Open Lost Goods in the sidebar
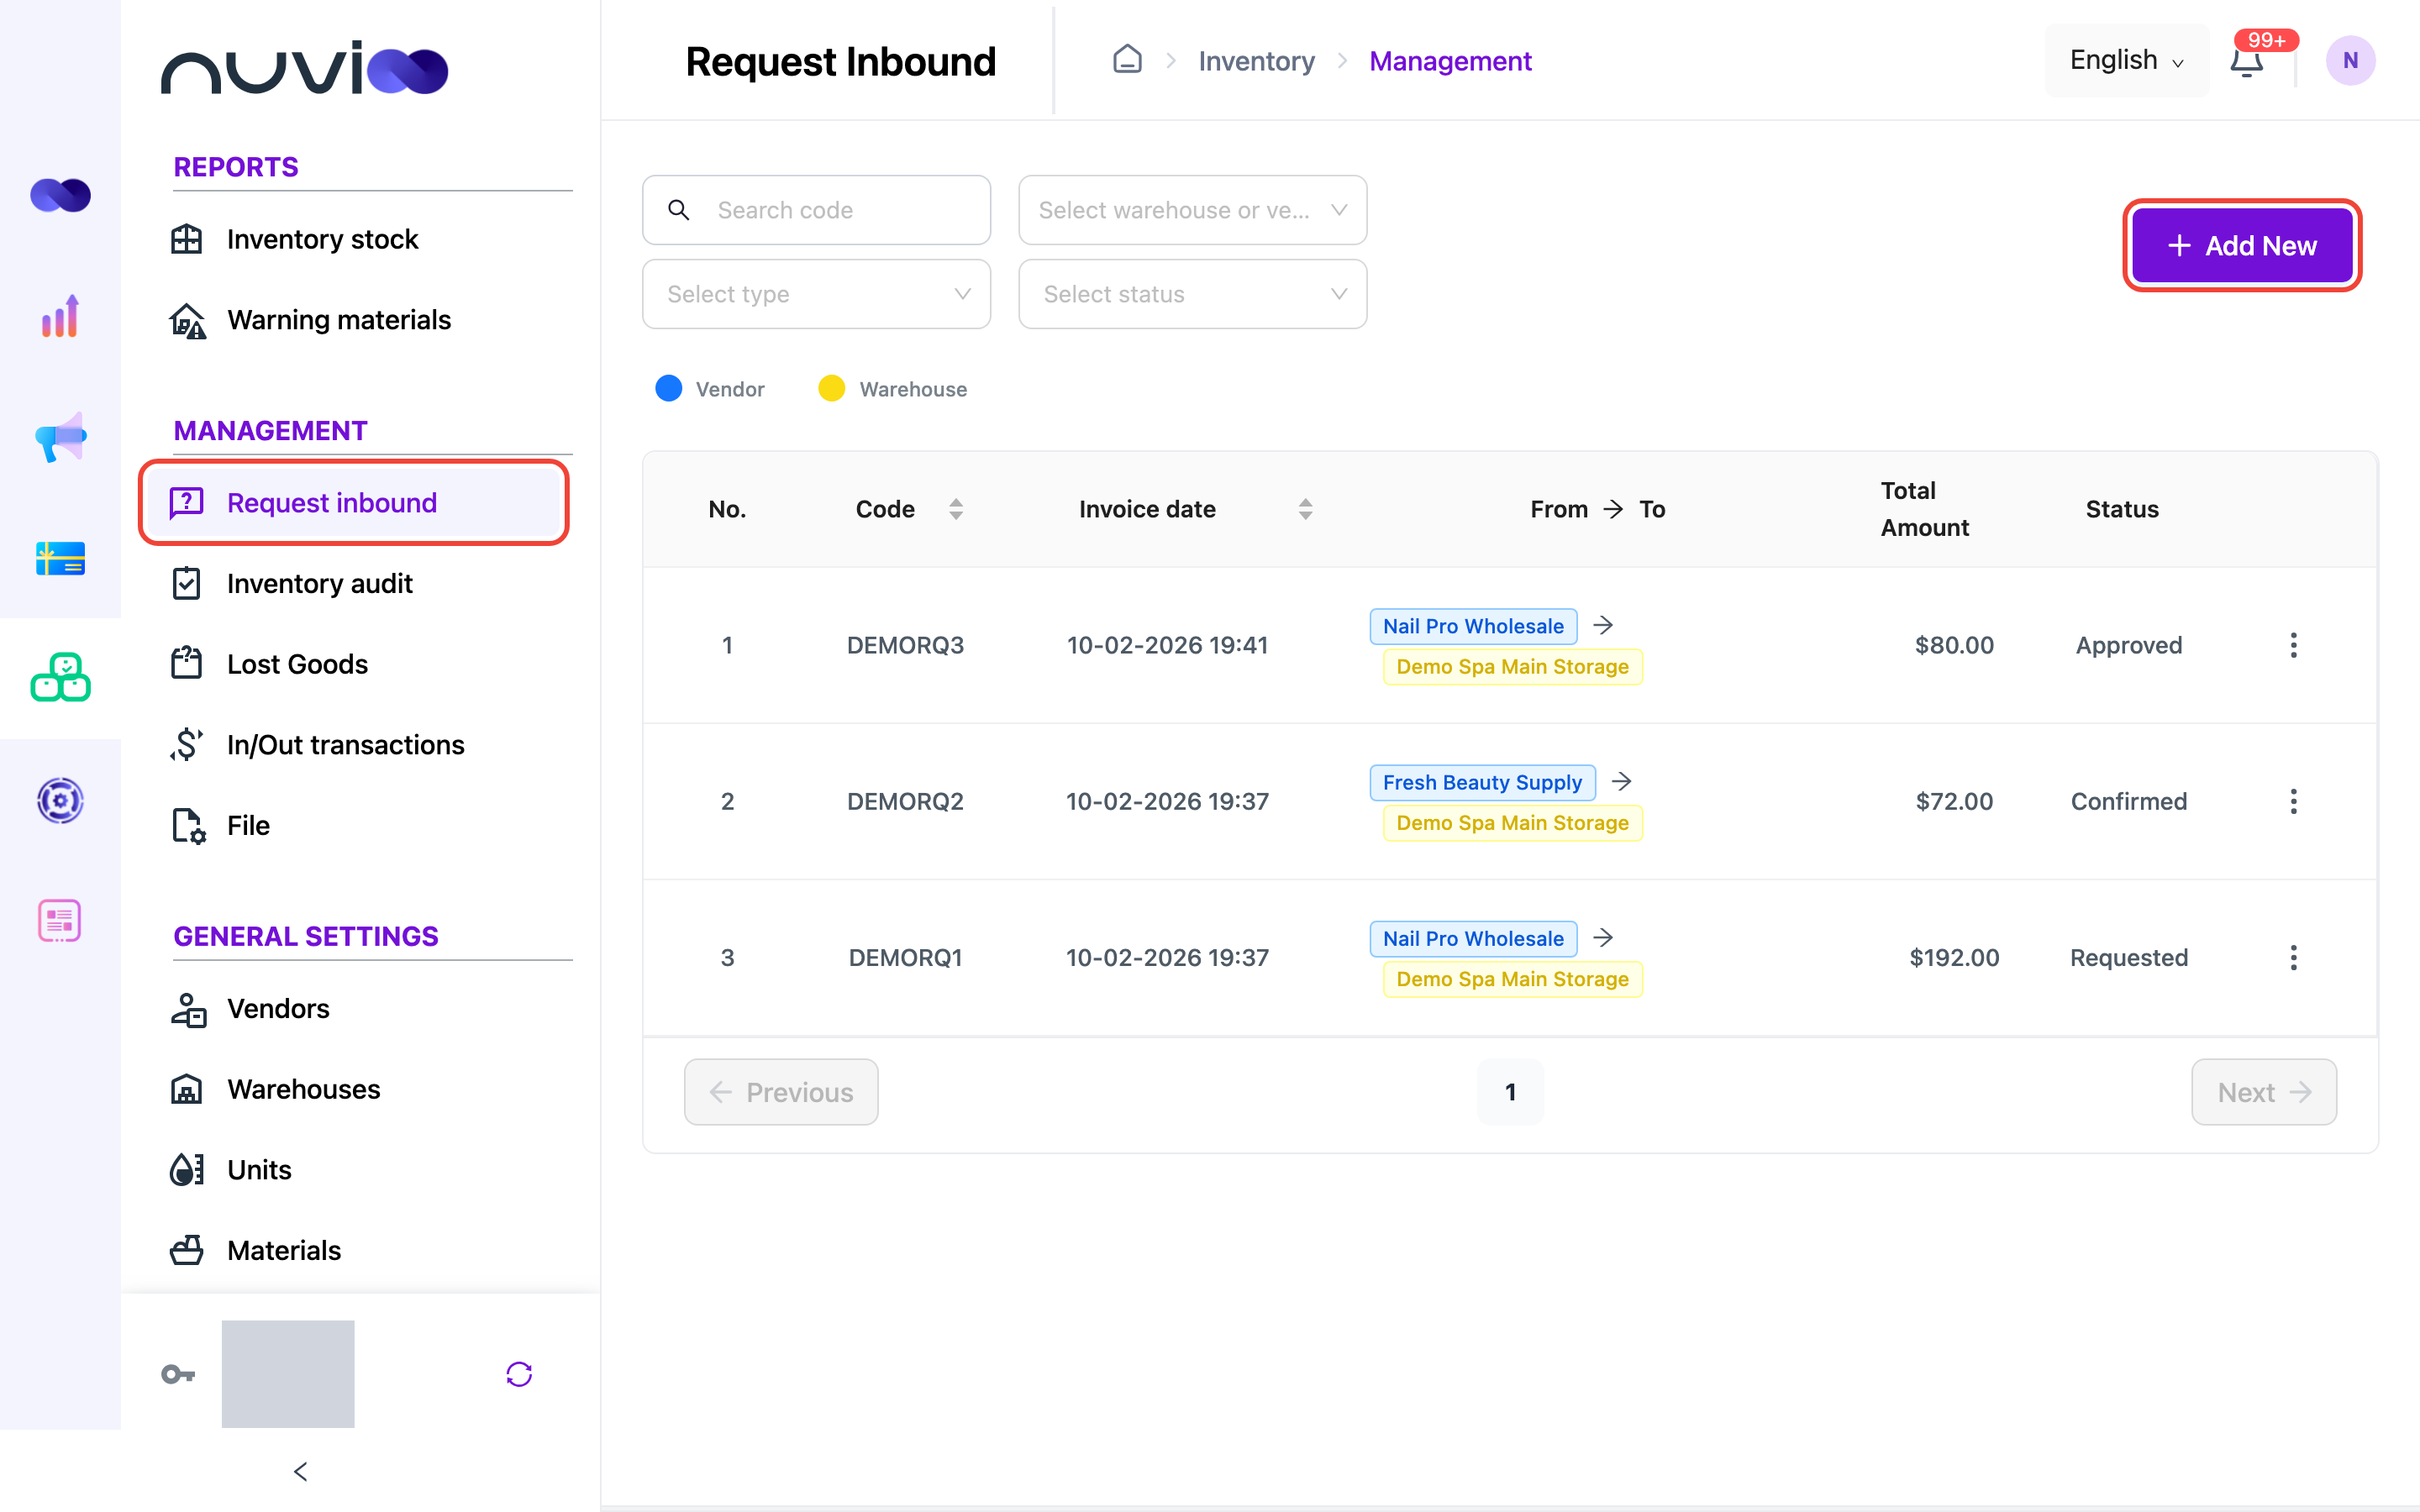2420x1512 pixels. tap(297, 664)
